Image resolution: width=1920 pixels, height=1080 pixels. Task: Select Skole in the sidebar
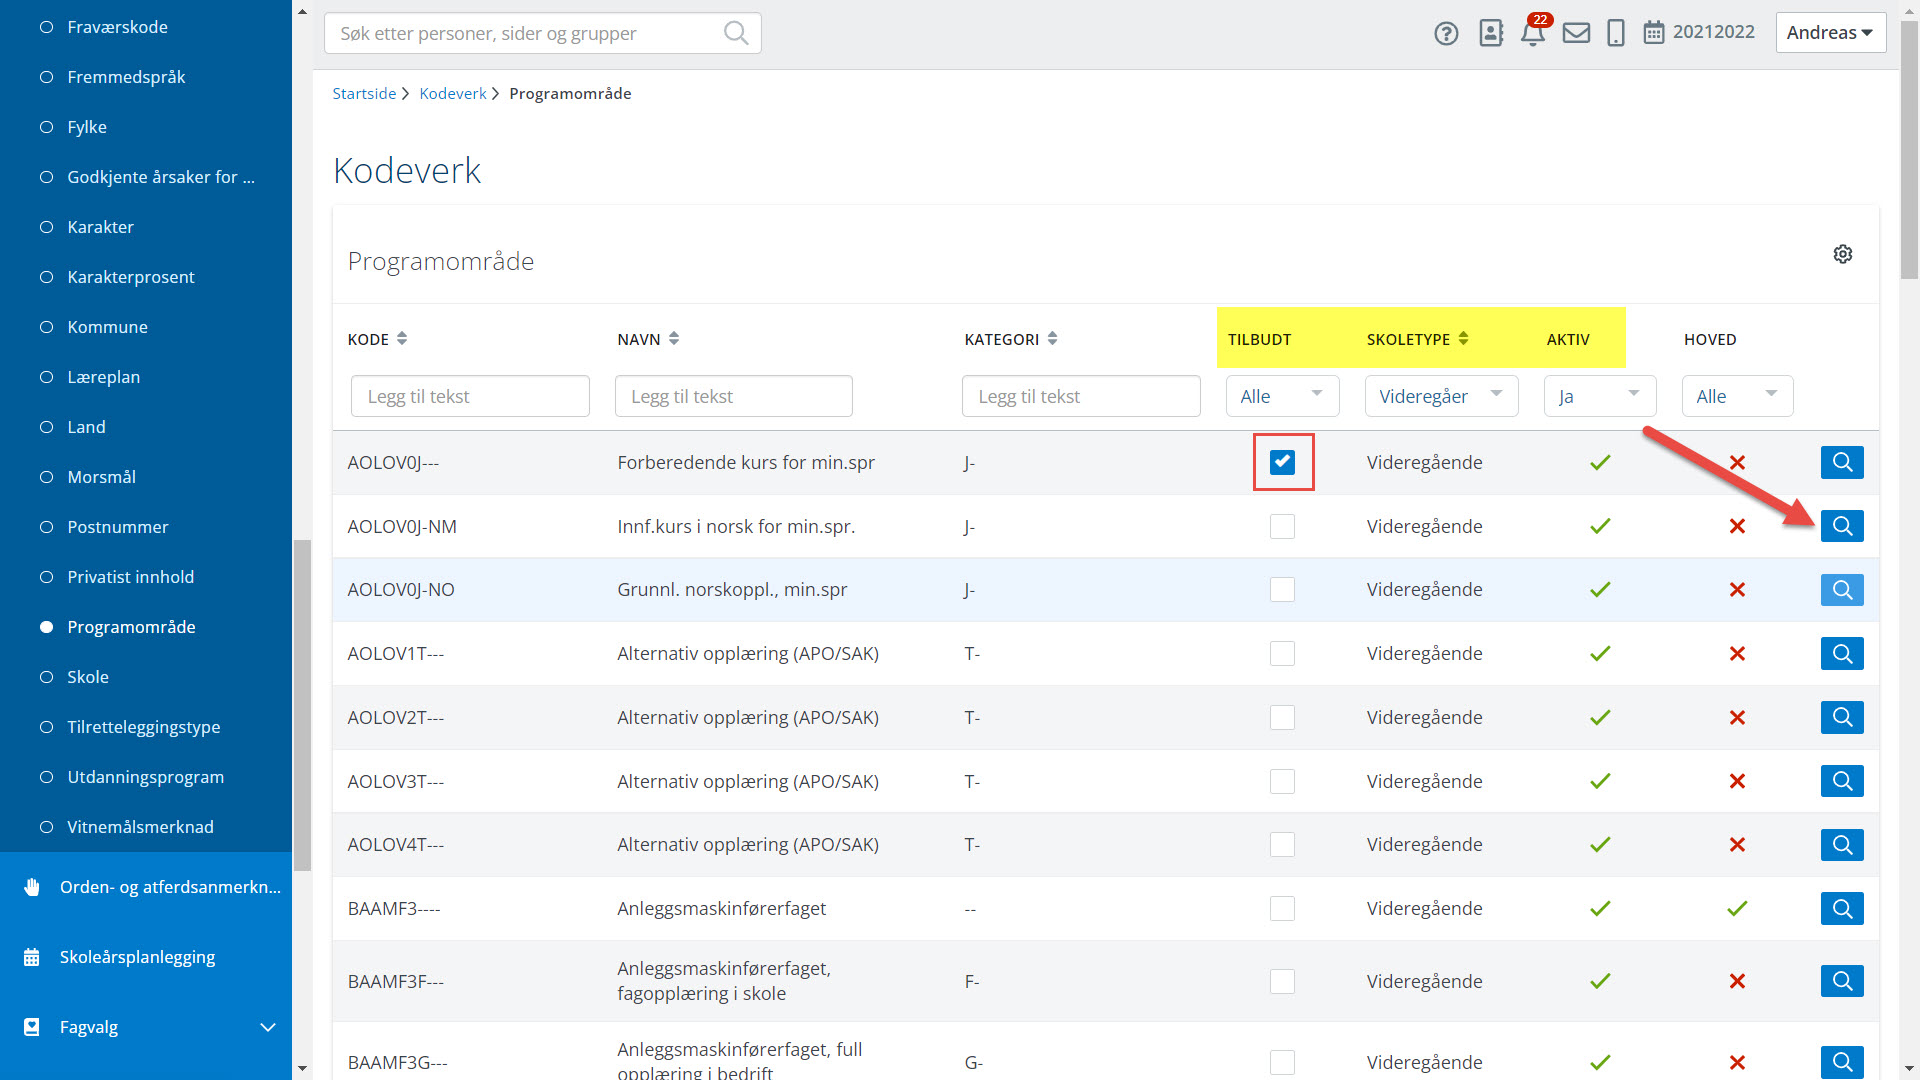tap(88, 677)
